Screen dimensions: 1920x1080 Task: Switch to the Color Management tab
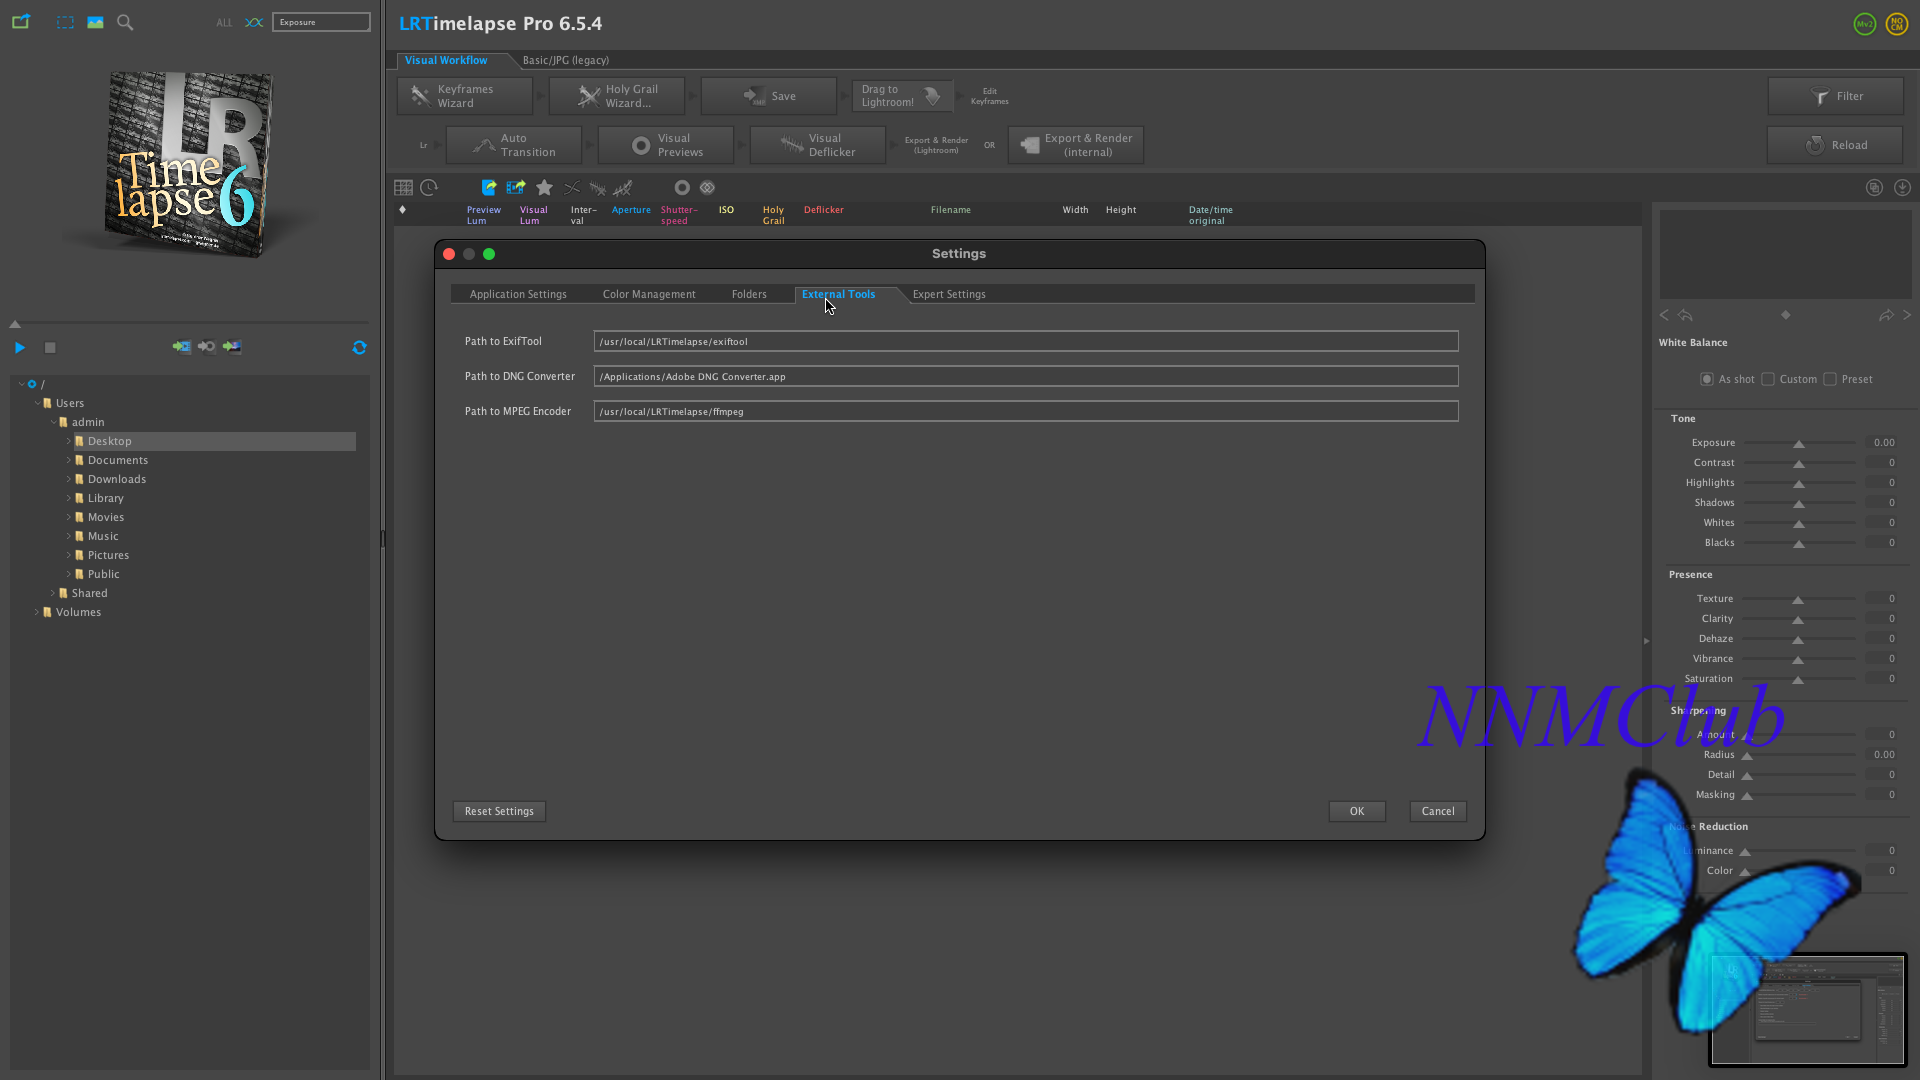649,294
